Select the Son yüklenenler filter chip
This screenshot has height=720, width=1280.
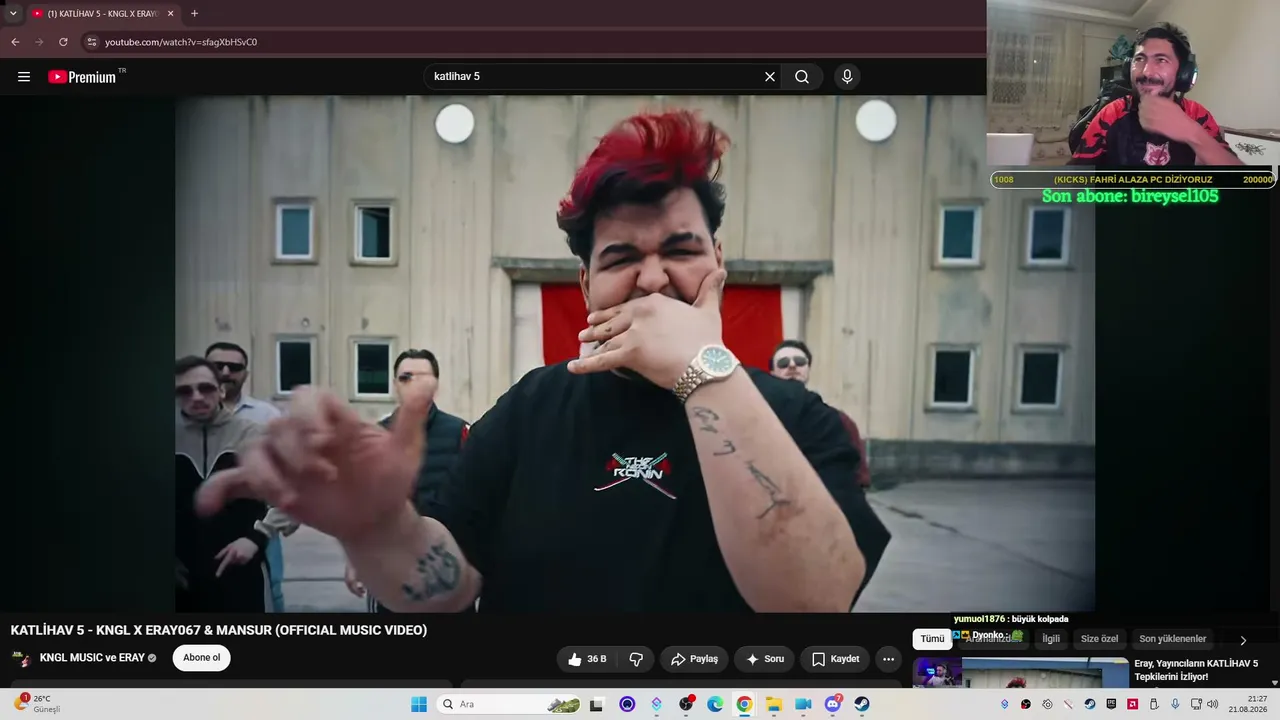coord(1173,639)
